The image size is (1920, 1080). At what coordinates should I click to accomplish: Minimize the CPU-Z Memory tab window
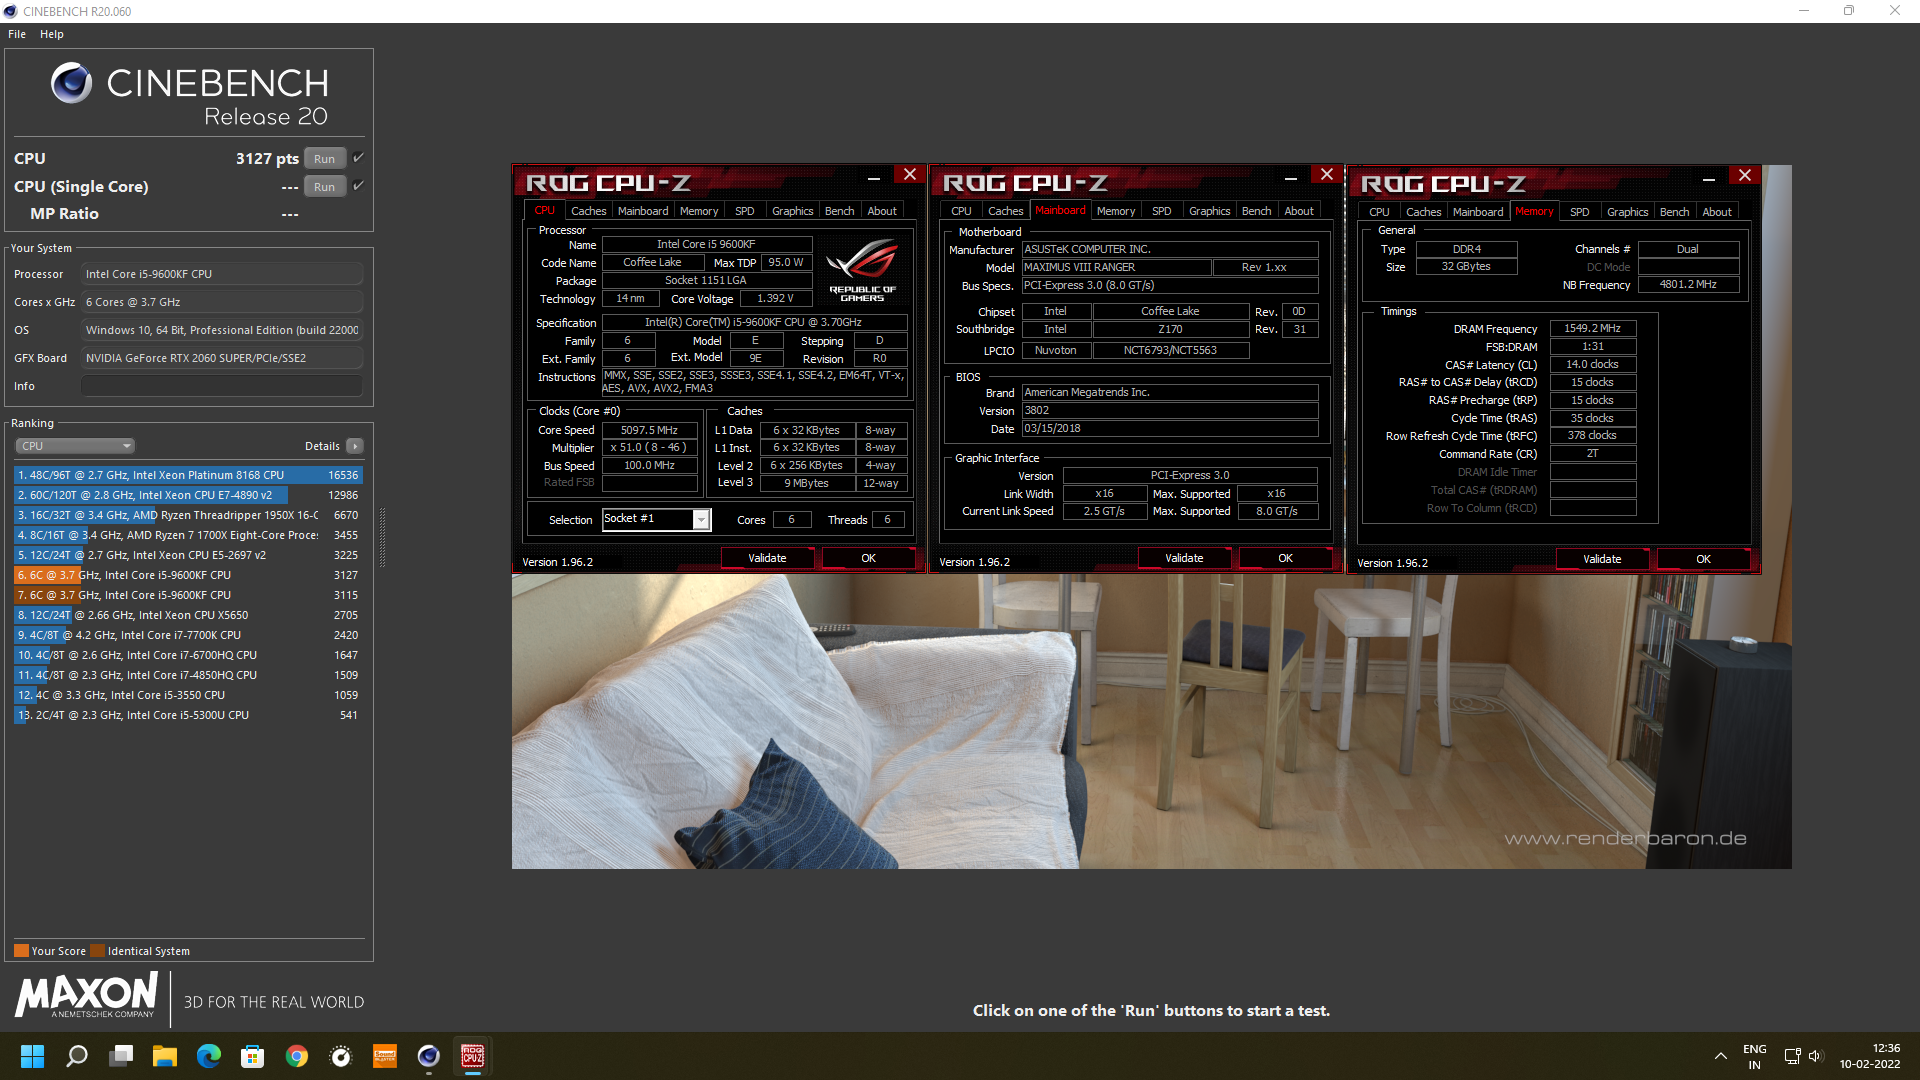pyautogui.click(x=1709, y=179)
